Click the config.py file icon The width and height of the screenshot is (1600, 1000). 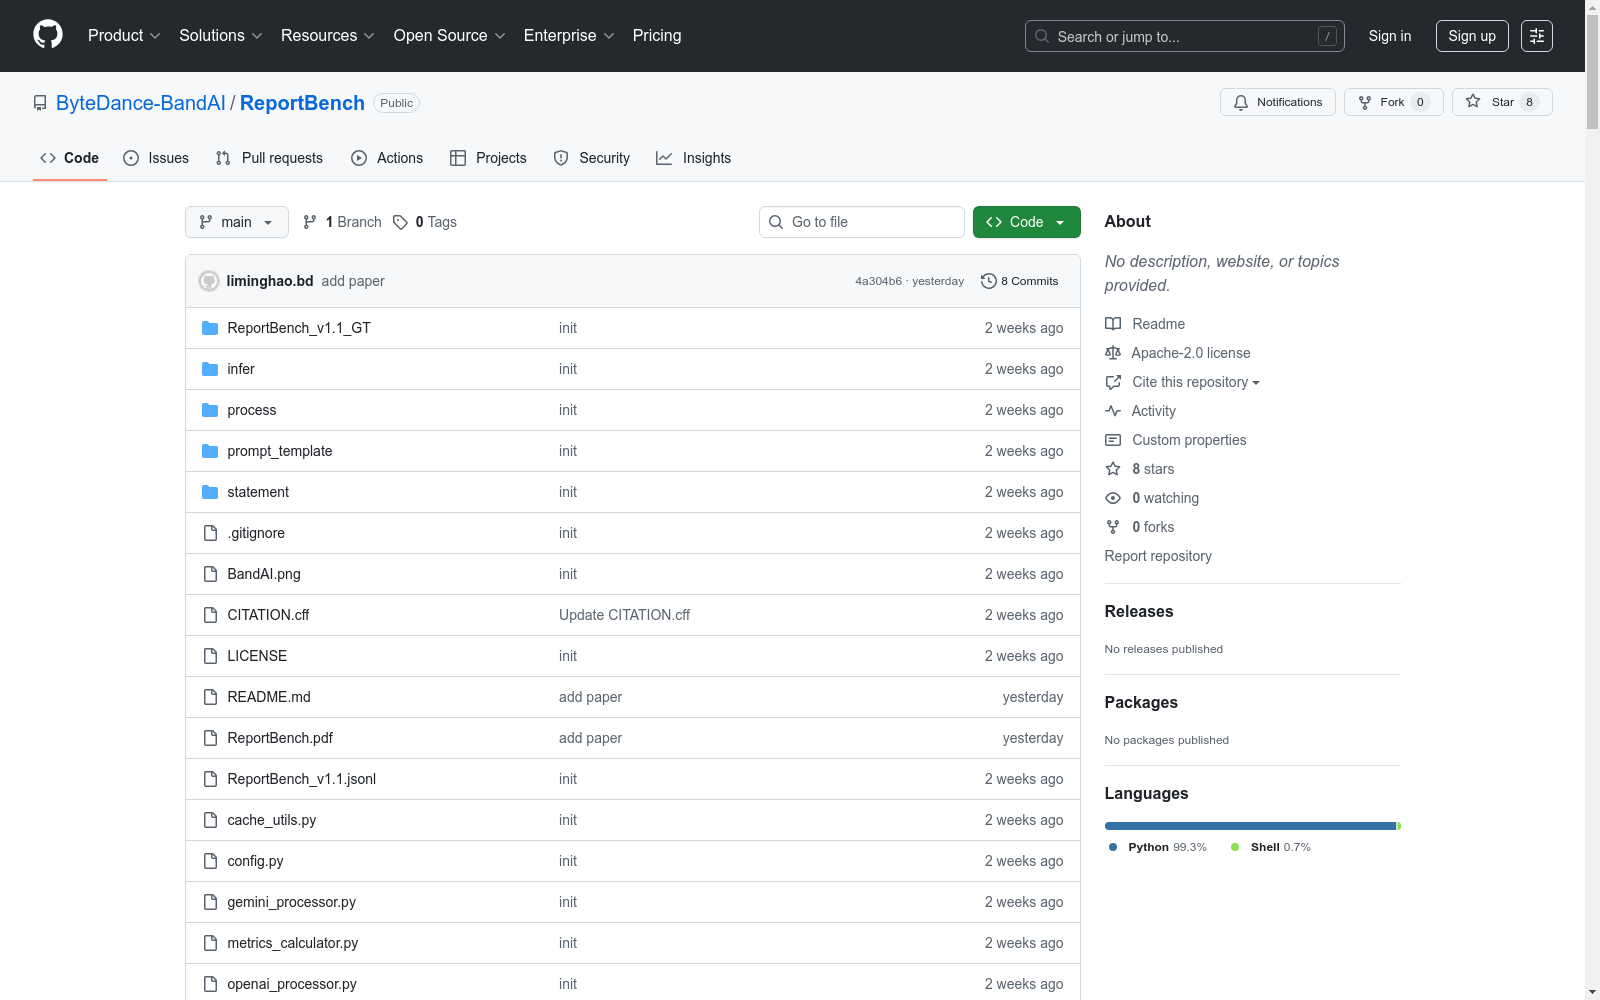click(210, 861)
